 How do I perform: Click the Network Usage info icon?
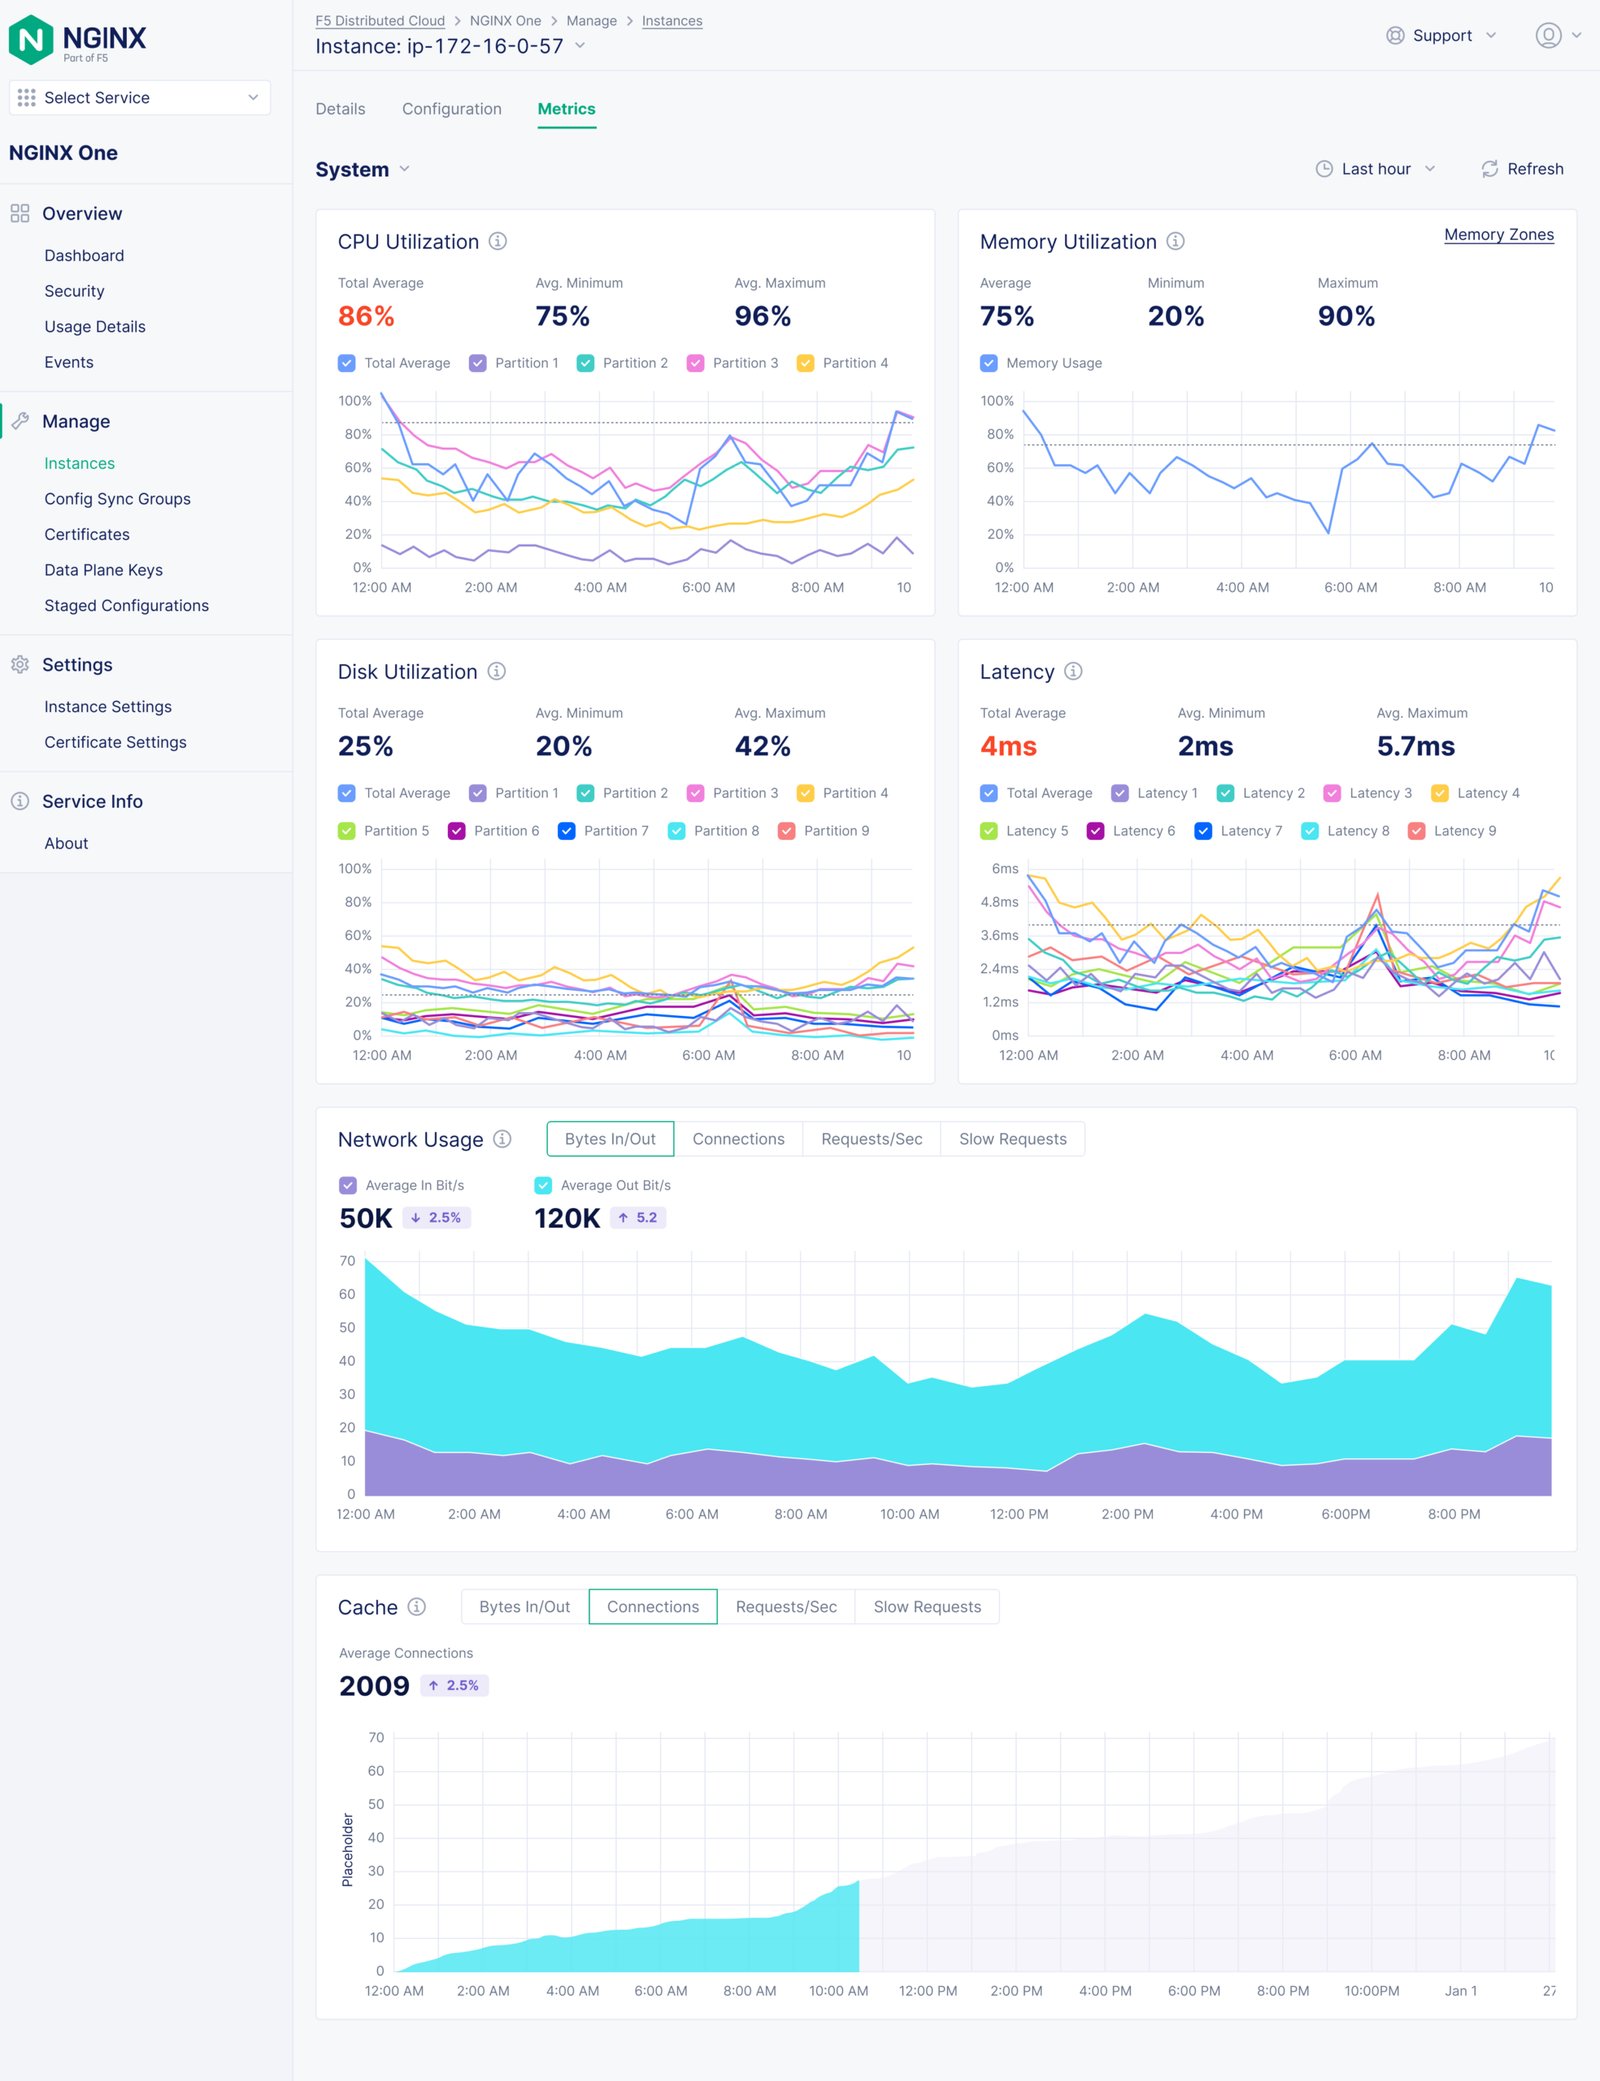click(x=502, y=1139)
